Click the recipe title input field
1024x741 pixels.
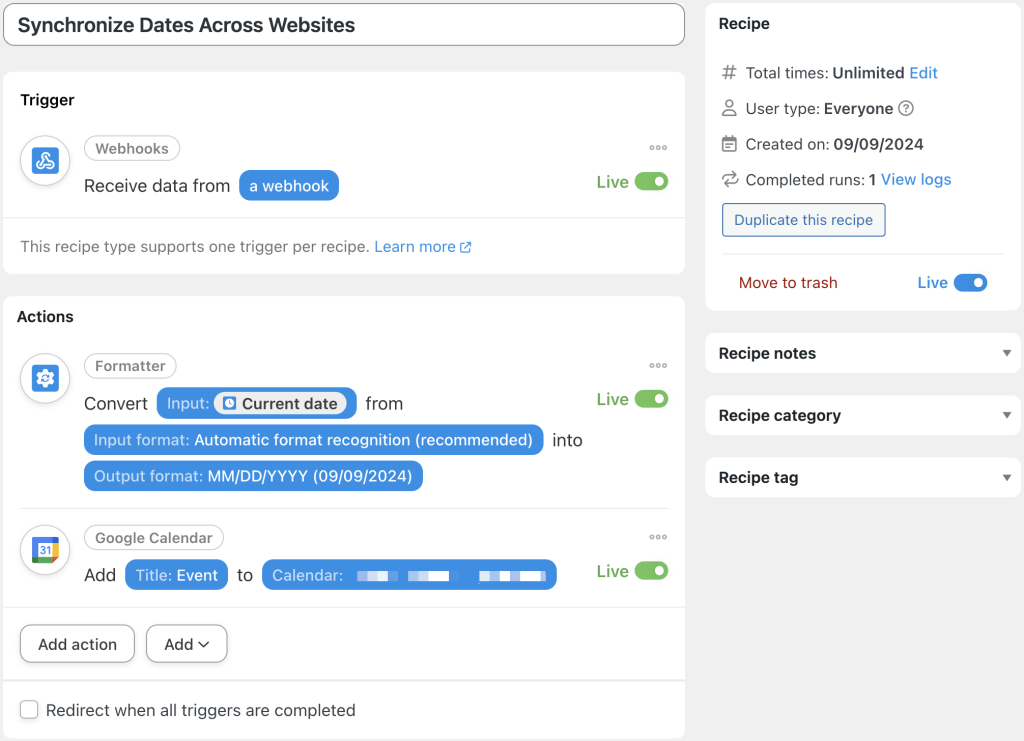click(x=343, y=24)
